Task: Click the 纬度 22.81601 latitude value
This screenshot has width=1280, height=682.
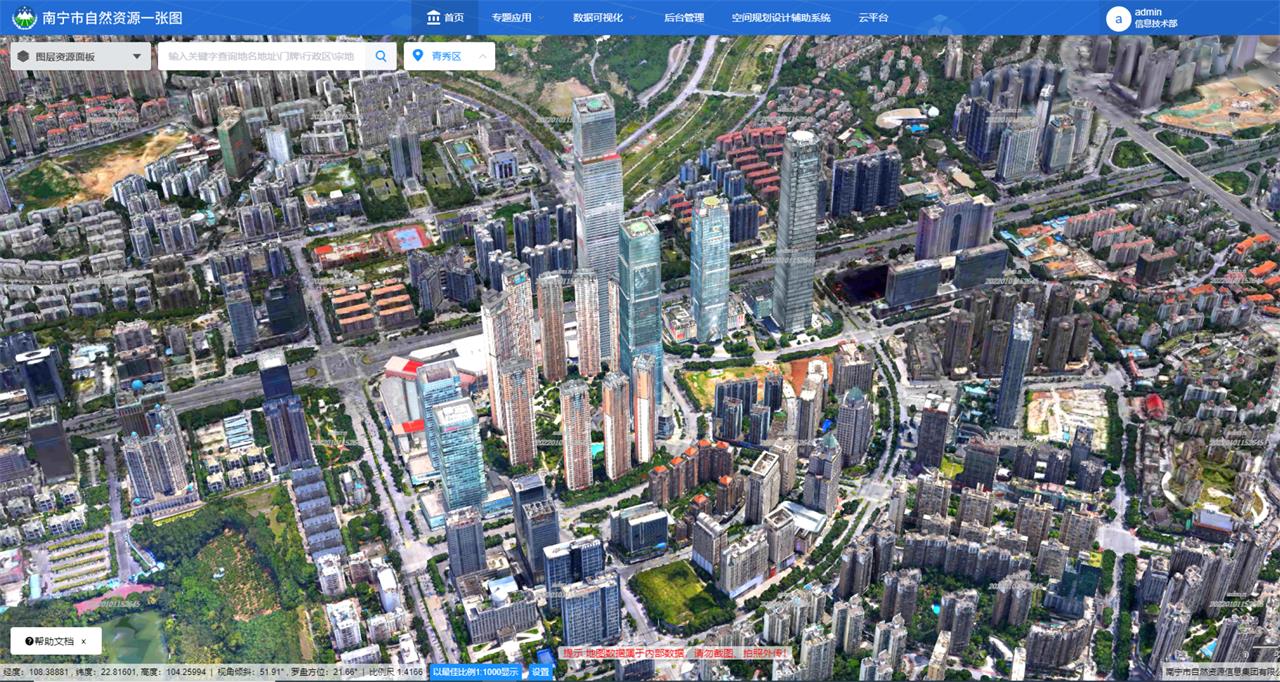Action: coord(106,673)
